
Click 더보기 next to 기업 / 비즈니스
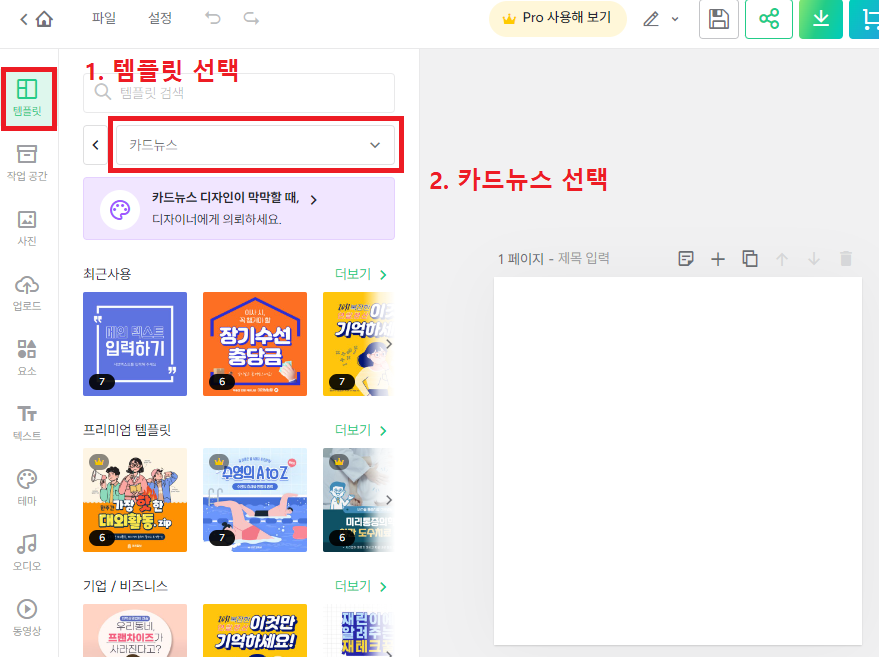[360, 586]
